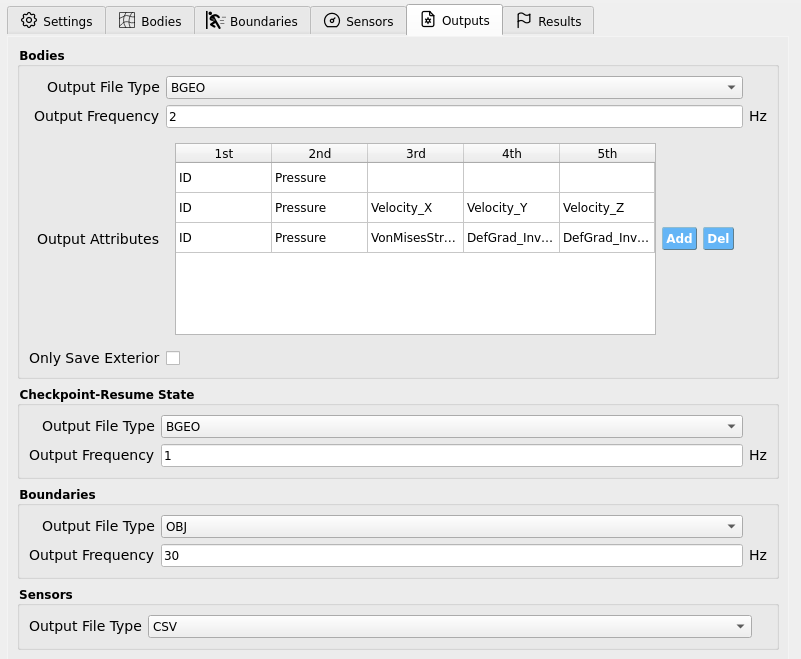Focus the Boundaries Output Frequency field
This screenshot has height=659, width=801.
click(452, 555)
